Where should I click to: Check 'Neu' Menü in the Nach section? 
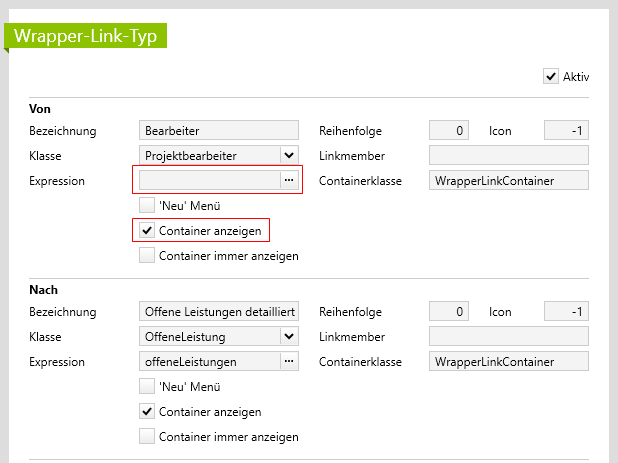[147, 386]
